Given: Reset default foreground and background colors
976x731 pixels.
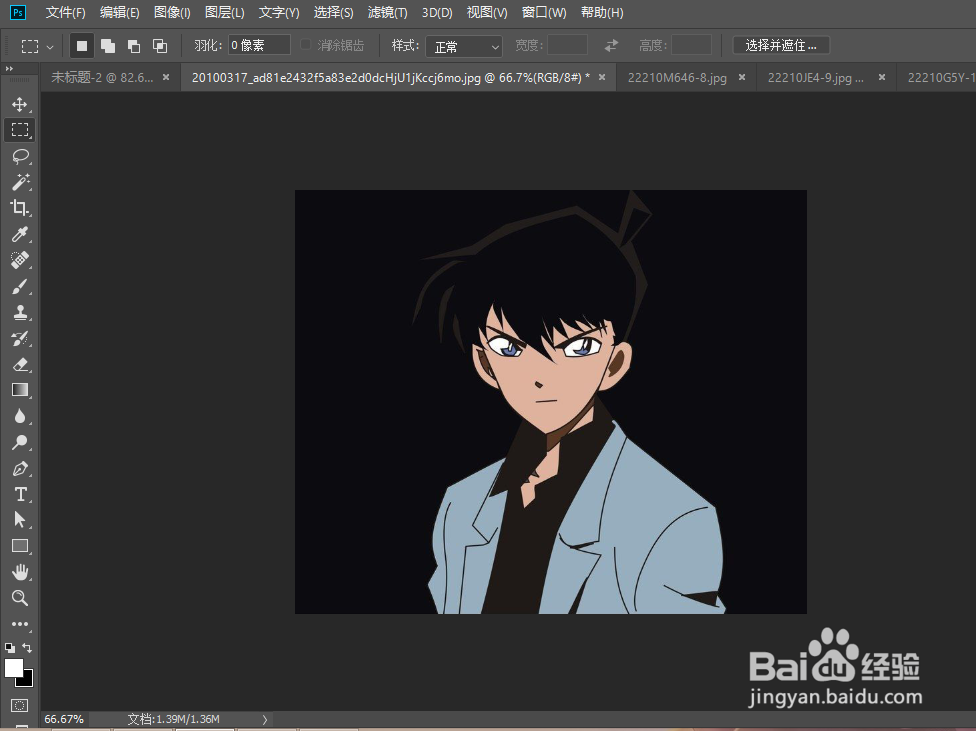Looking at the screenshot, I should tap(9, 648).
